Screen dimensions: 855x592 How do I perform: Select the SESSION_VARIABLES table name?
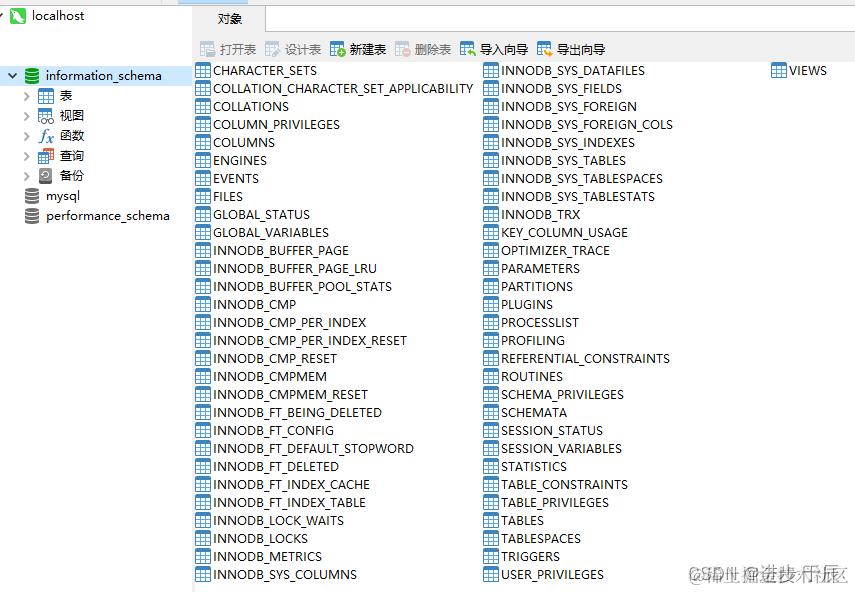pyautogui.click(x=561, y=448)
